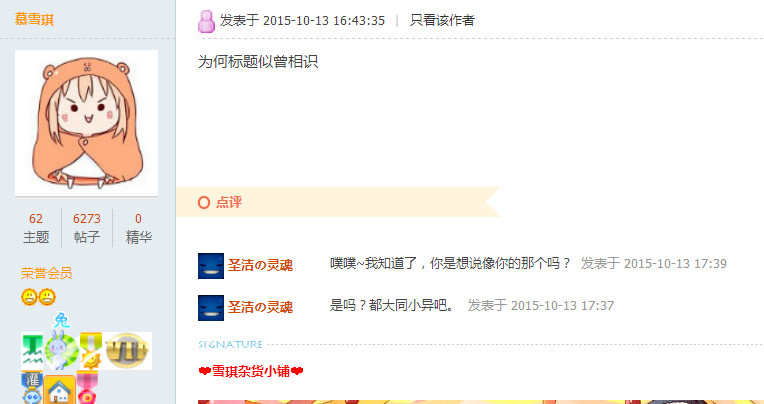This screenshot has width=764, height=404.
Task: Click the rabbit 兔 medal icon
Action: pyautogui.click(x=61, y=345)
